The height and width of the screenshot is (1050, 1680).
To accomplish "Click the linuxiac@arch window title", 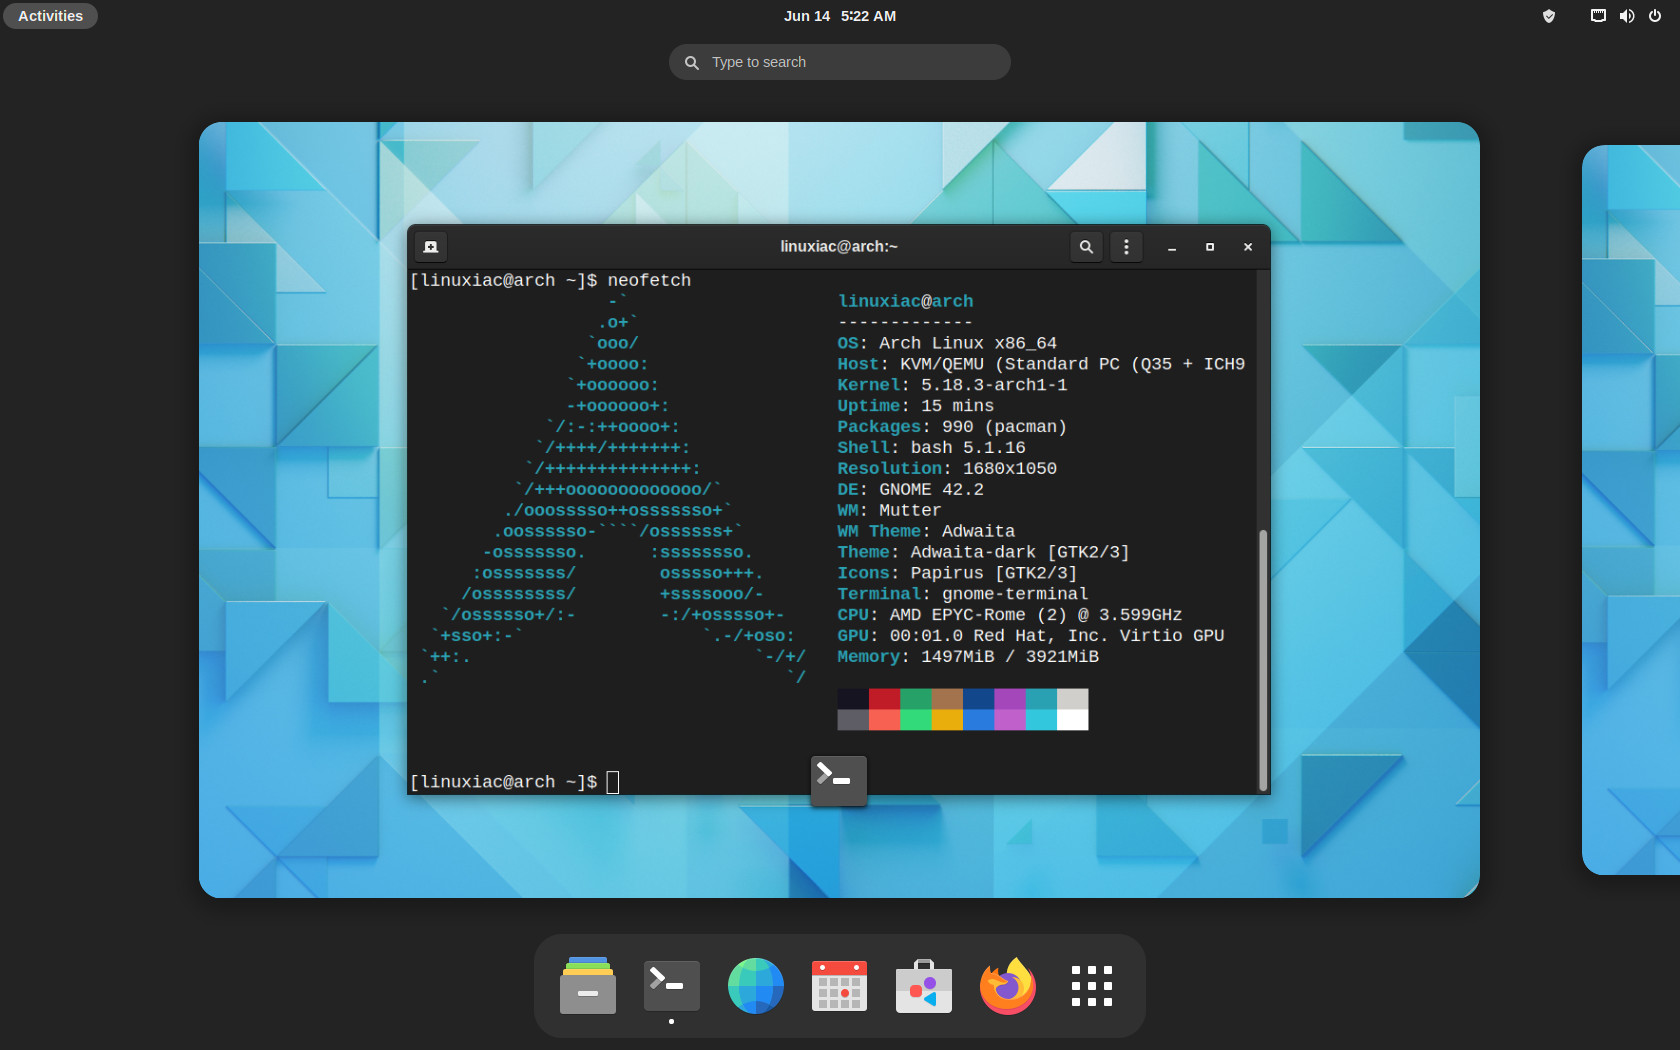I will click(x=839, y=247).
